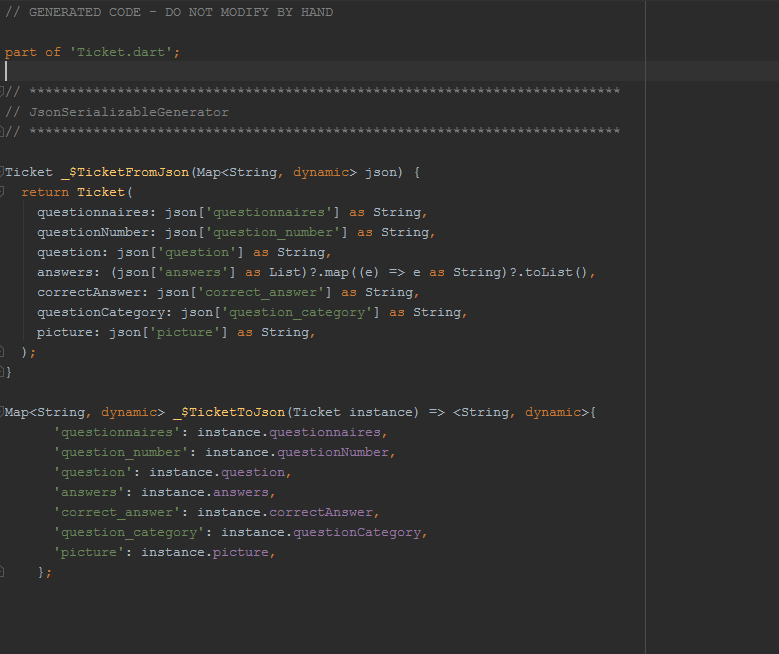Click the 'questionNumber:' named argument
Viewport: 779px width, 654px height.
click(97, 233)
